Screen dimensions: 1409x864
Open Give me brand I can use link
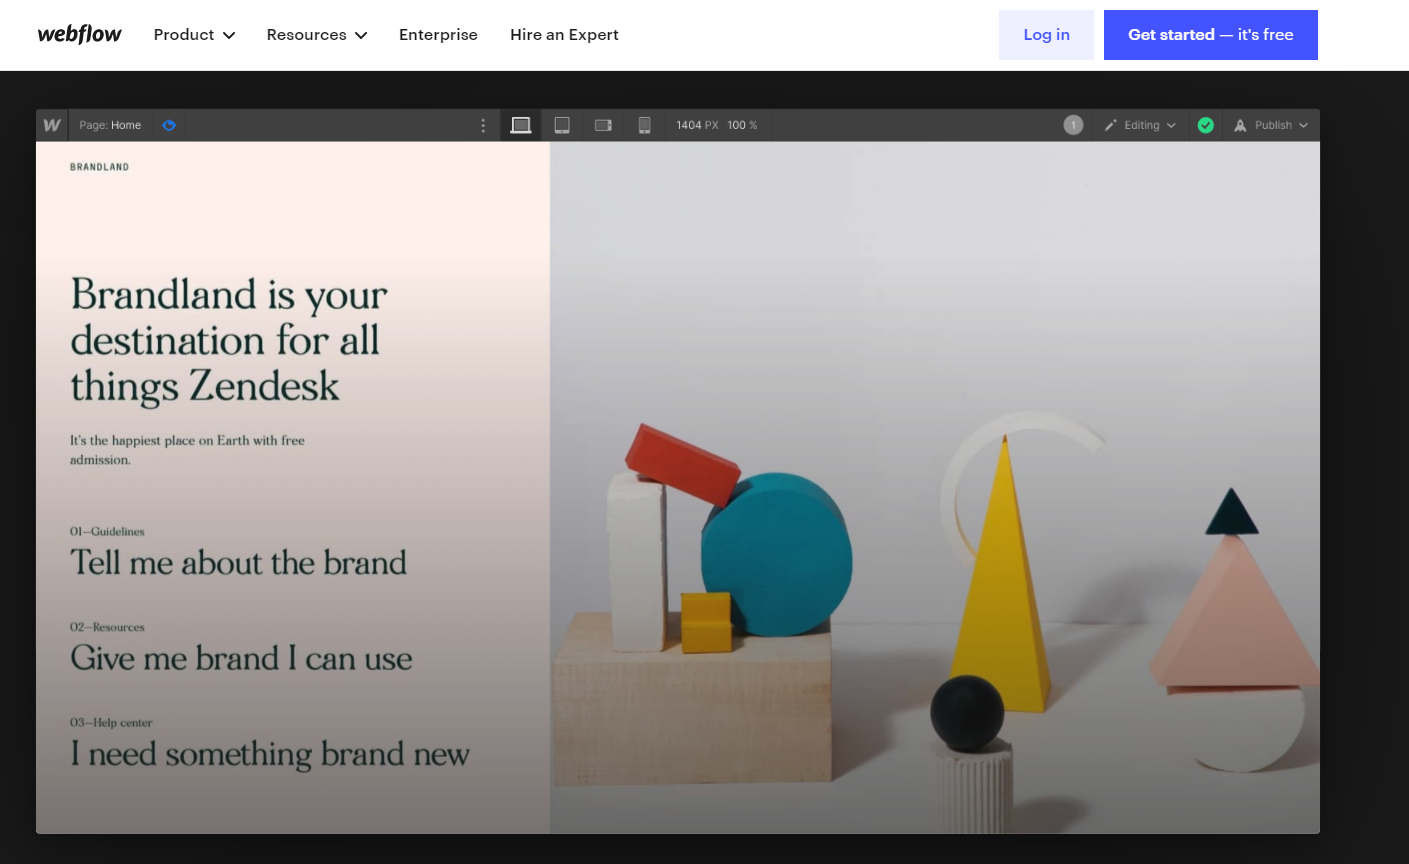(241, 658)
